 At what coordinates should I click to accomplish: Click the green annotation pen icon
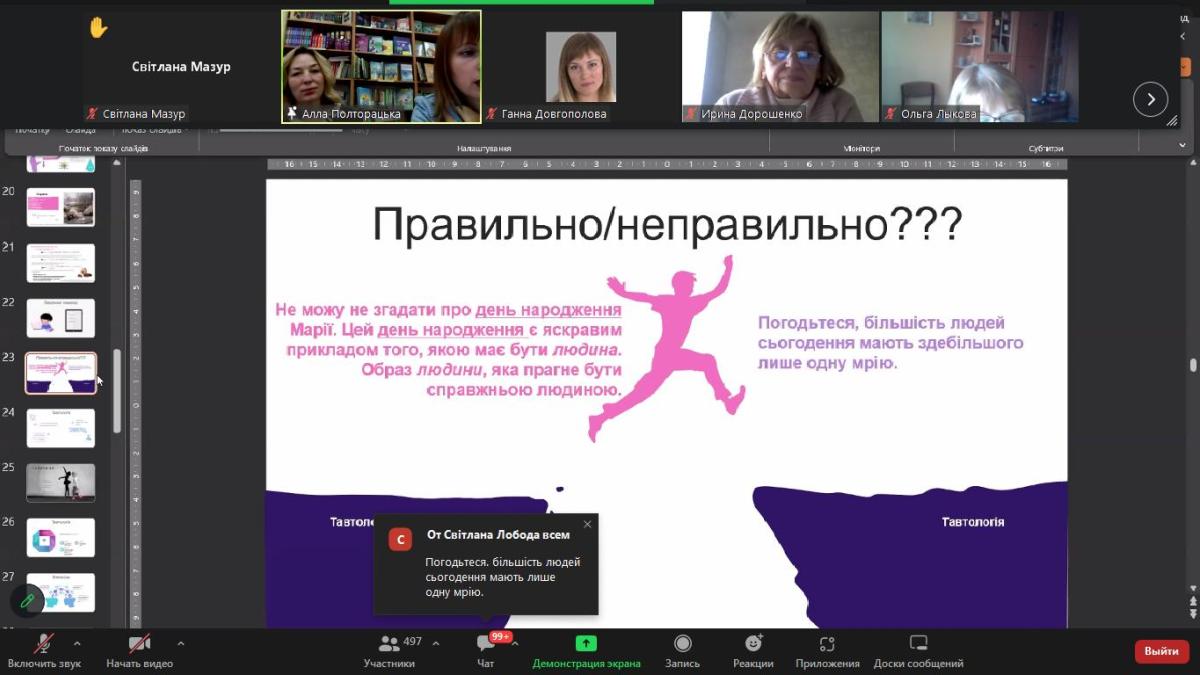27,600
